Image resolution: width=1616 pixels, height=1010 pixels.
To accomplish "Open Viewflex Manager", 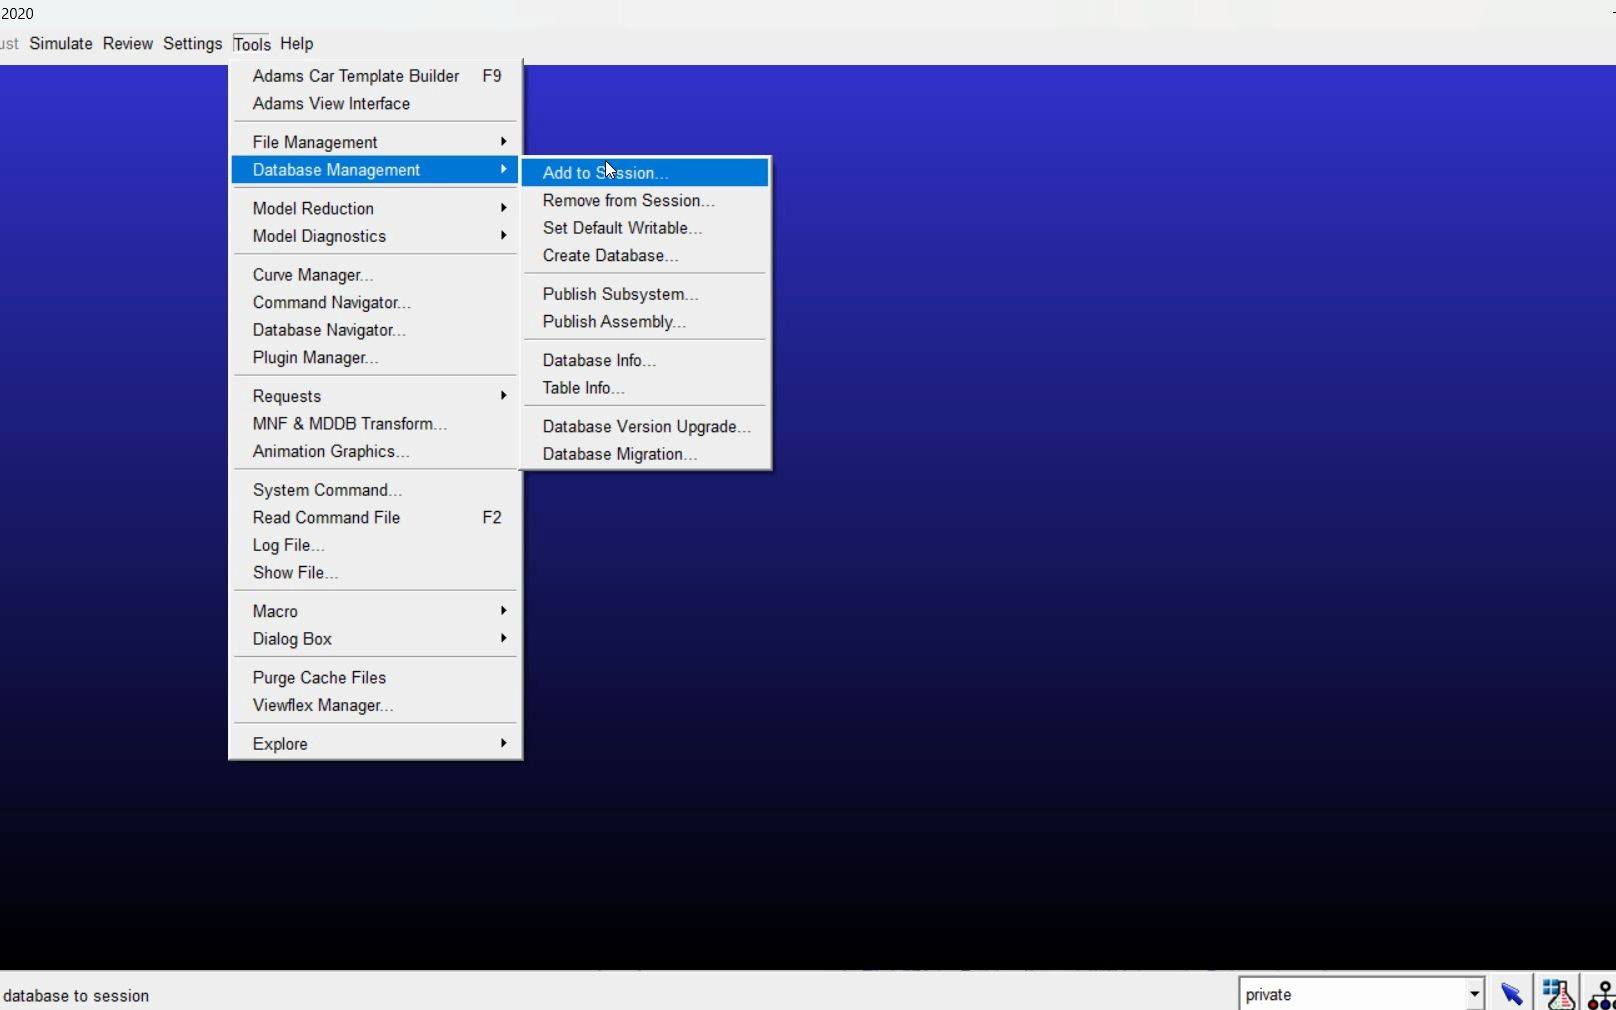I will tap(375, 705).
